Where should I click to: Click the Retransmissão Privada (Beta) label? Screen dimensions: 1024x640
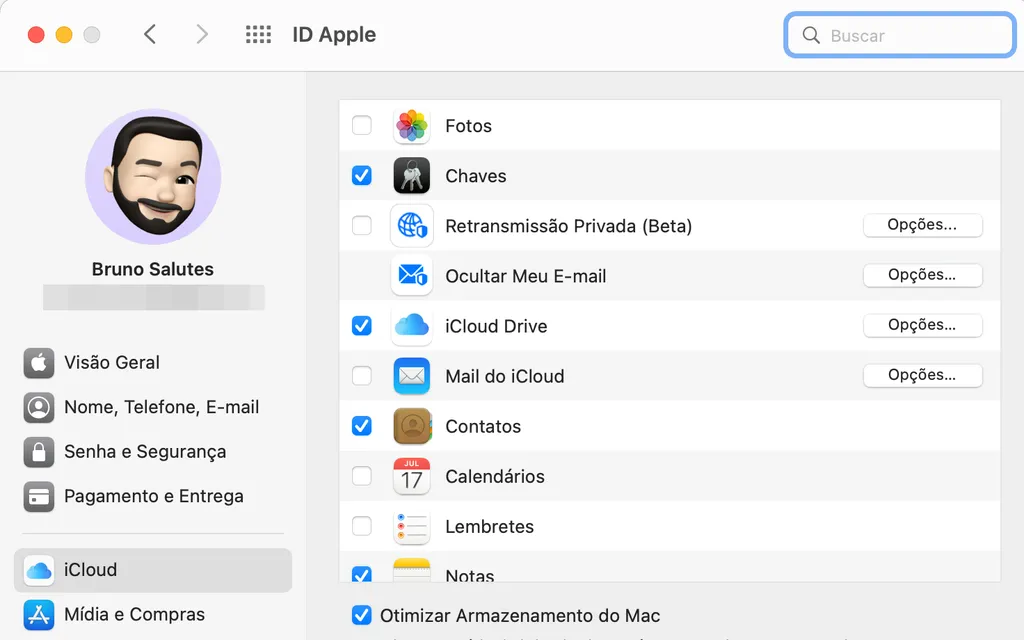pos(568,226)
